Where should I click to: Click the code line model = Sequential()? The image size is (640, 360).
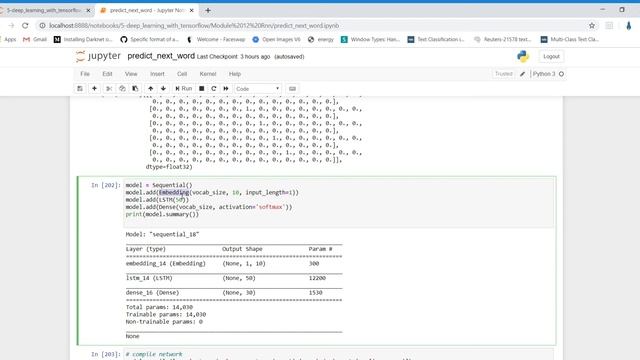[x=159, y=185]
